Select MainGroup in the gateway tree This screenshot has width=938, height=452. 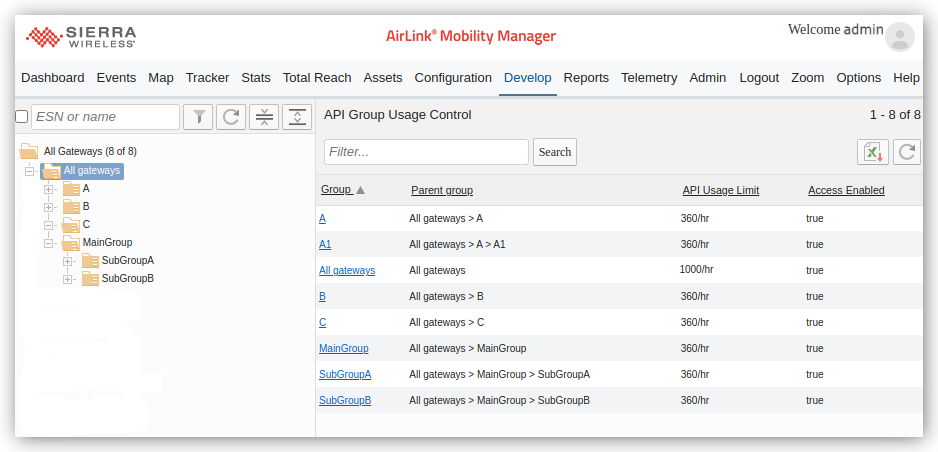(x=107, y=242)
